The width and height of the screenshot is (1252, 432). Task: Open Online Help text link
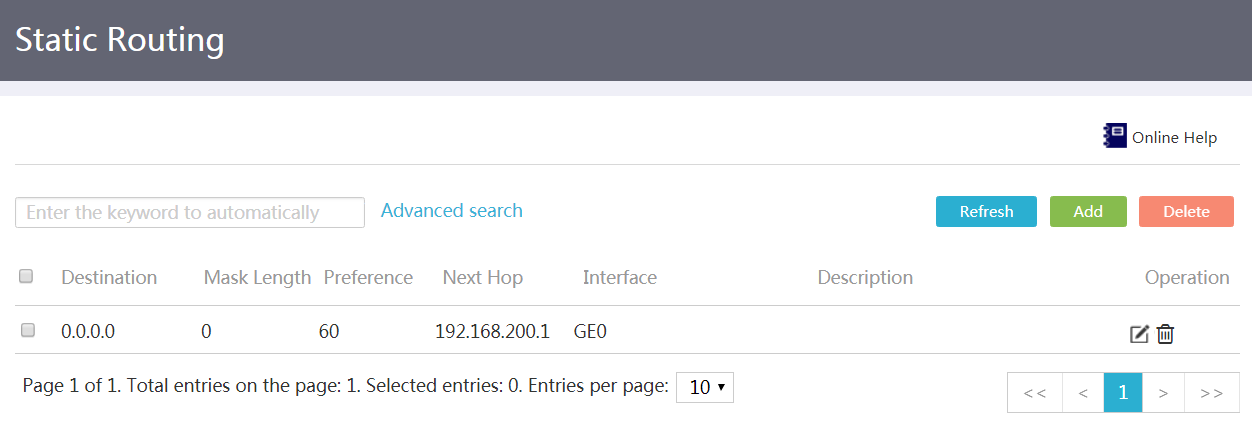pos(1174,138)
